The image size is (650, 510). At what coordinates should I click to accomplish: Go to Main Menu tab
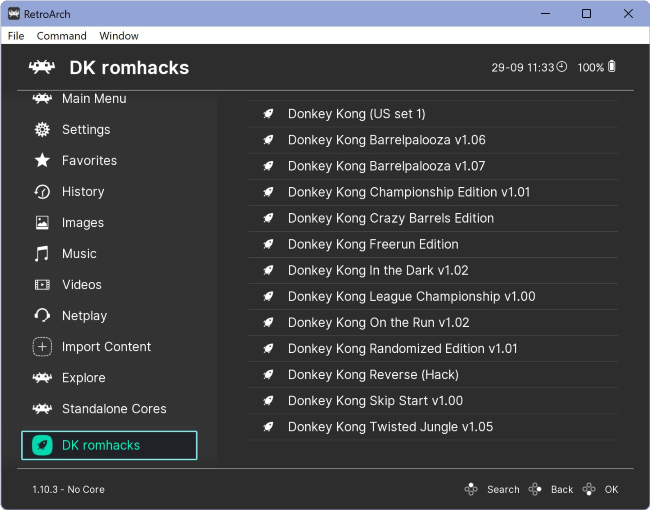click(109, 99)
